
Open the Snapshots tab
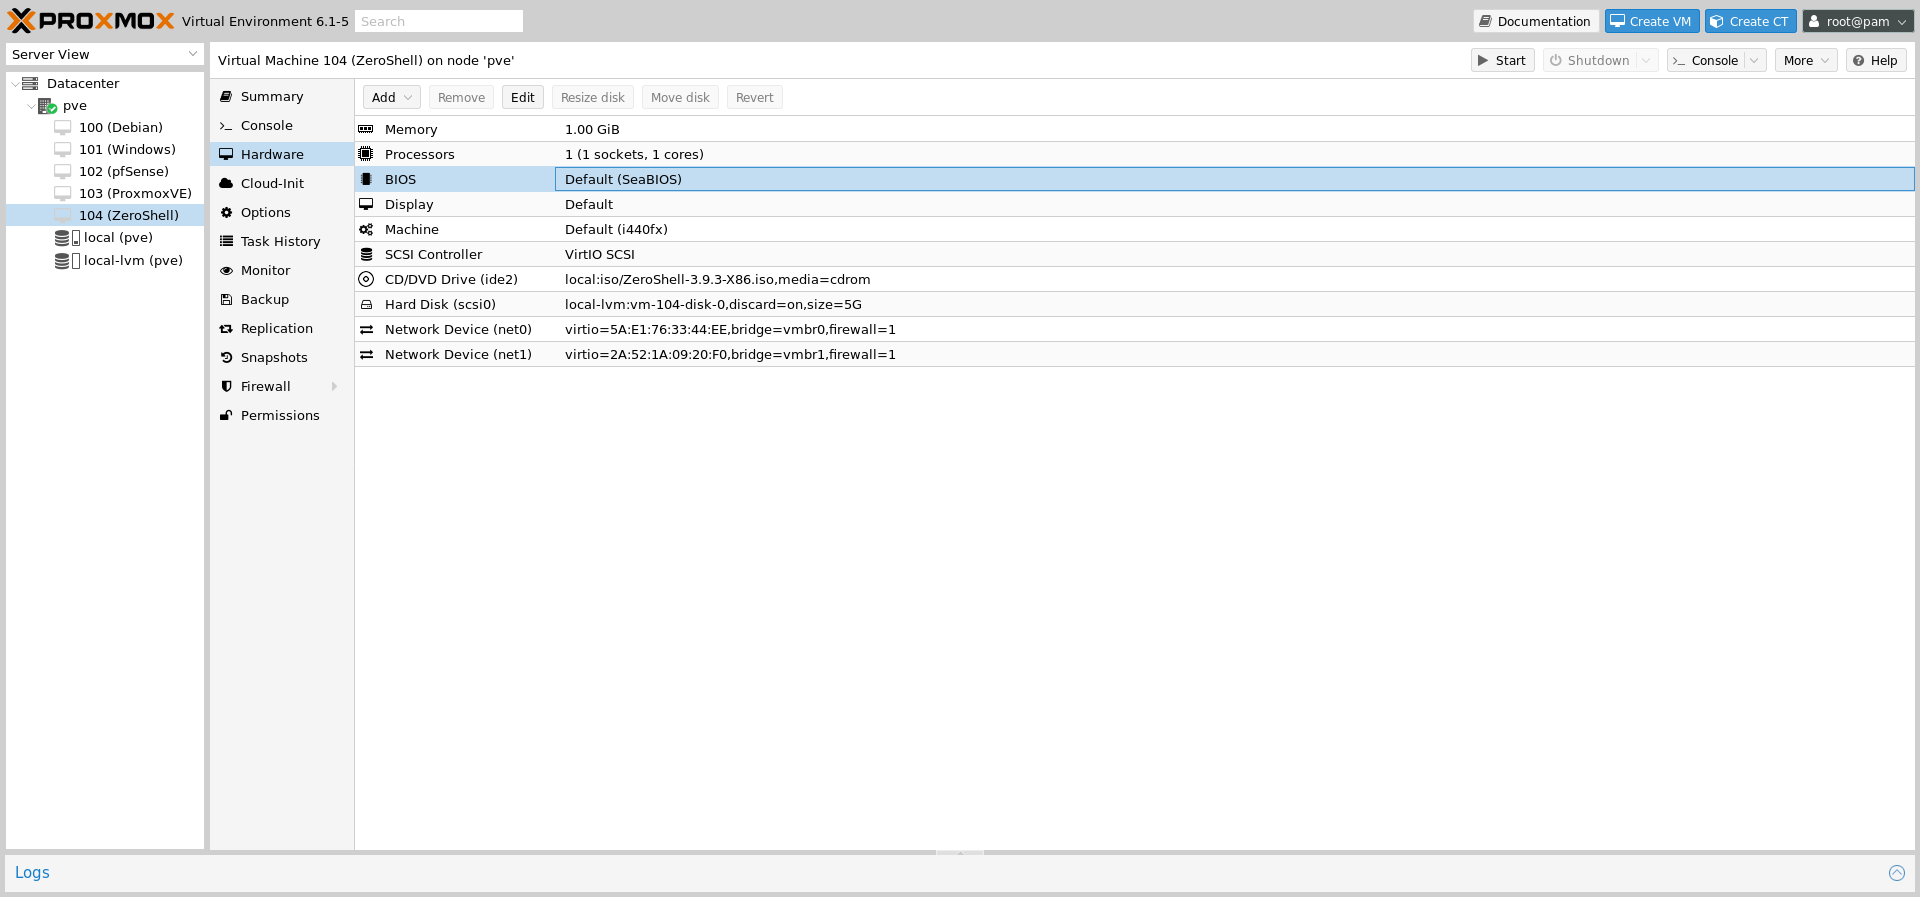(282, 357)
